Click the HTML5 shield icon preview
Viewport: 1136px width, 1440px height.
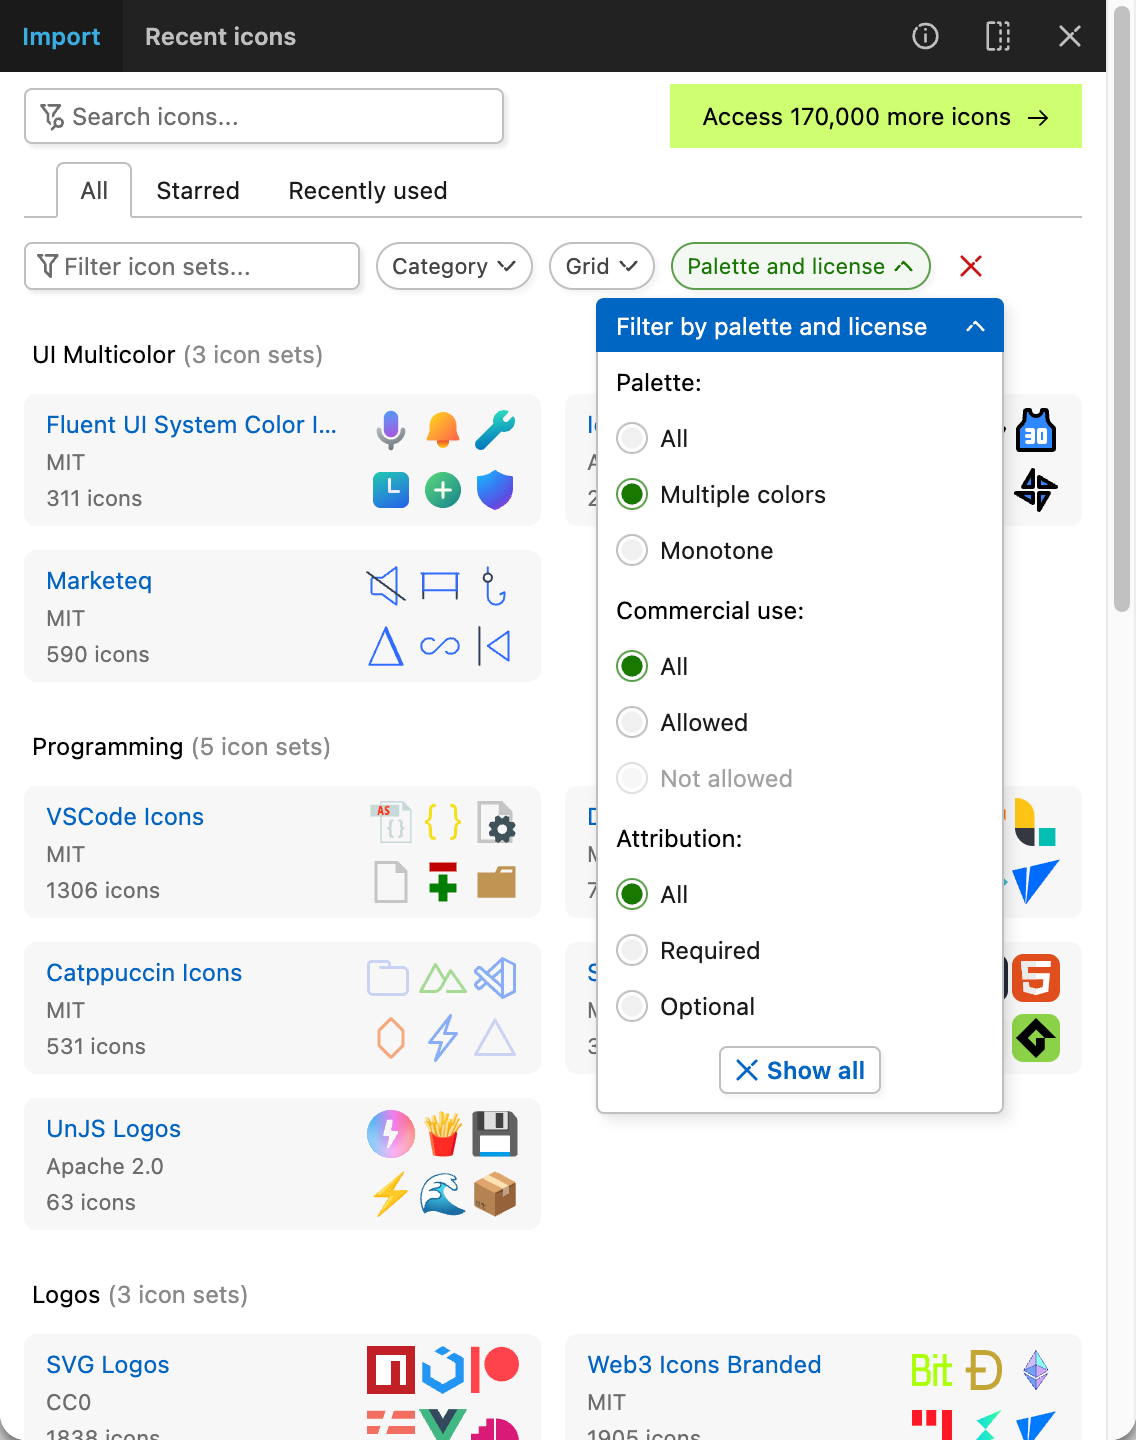click(x=1036, y=978)
